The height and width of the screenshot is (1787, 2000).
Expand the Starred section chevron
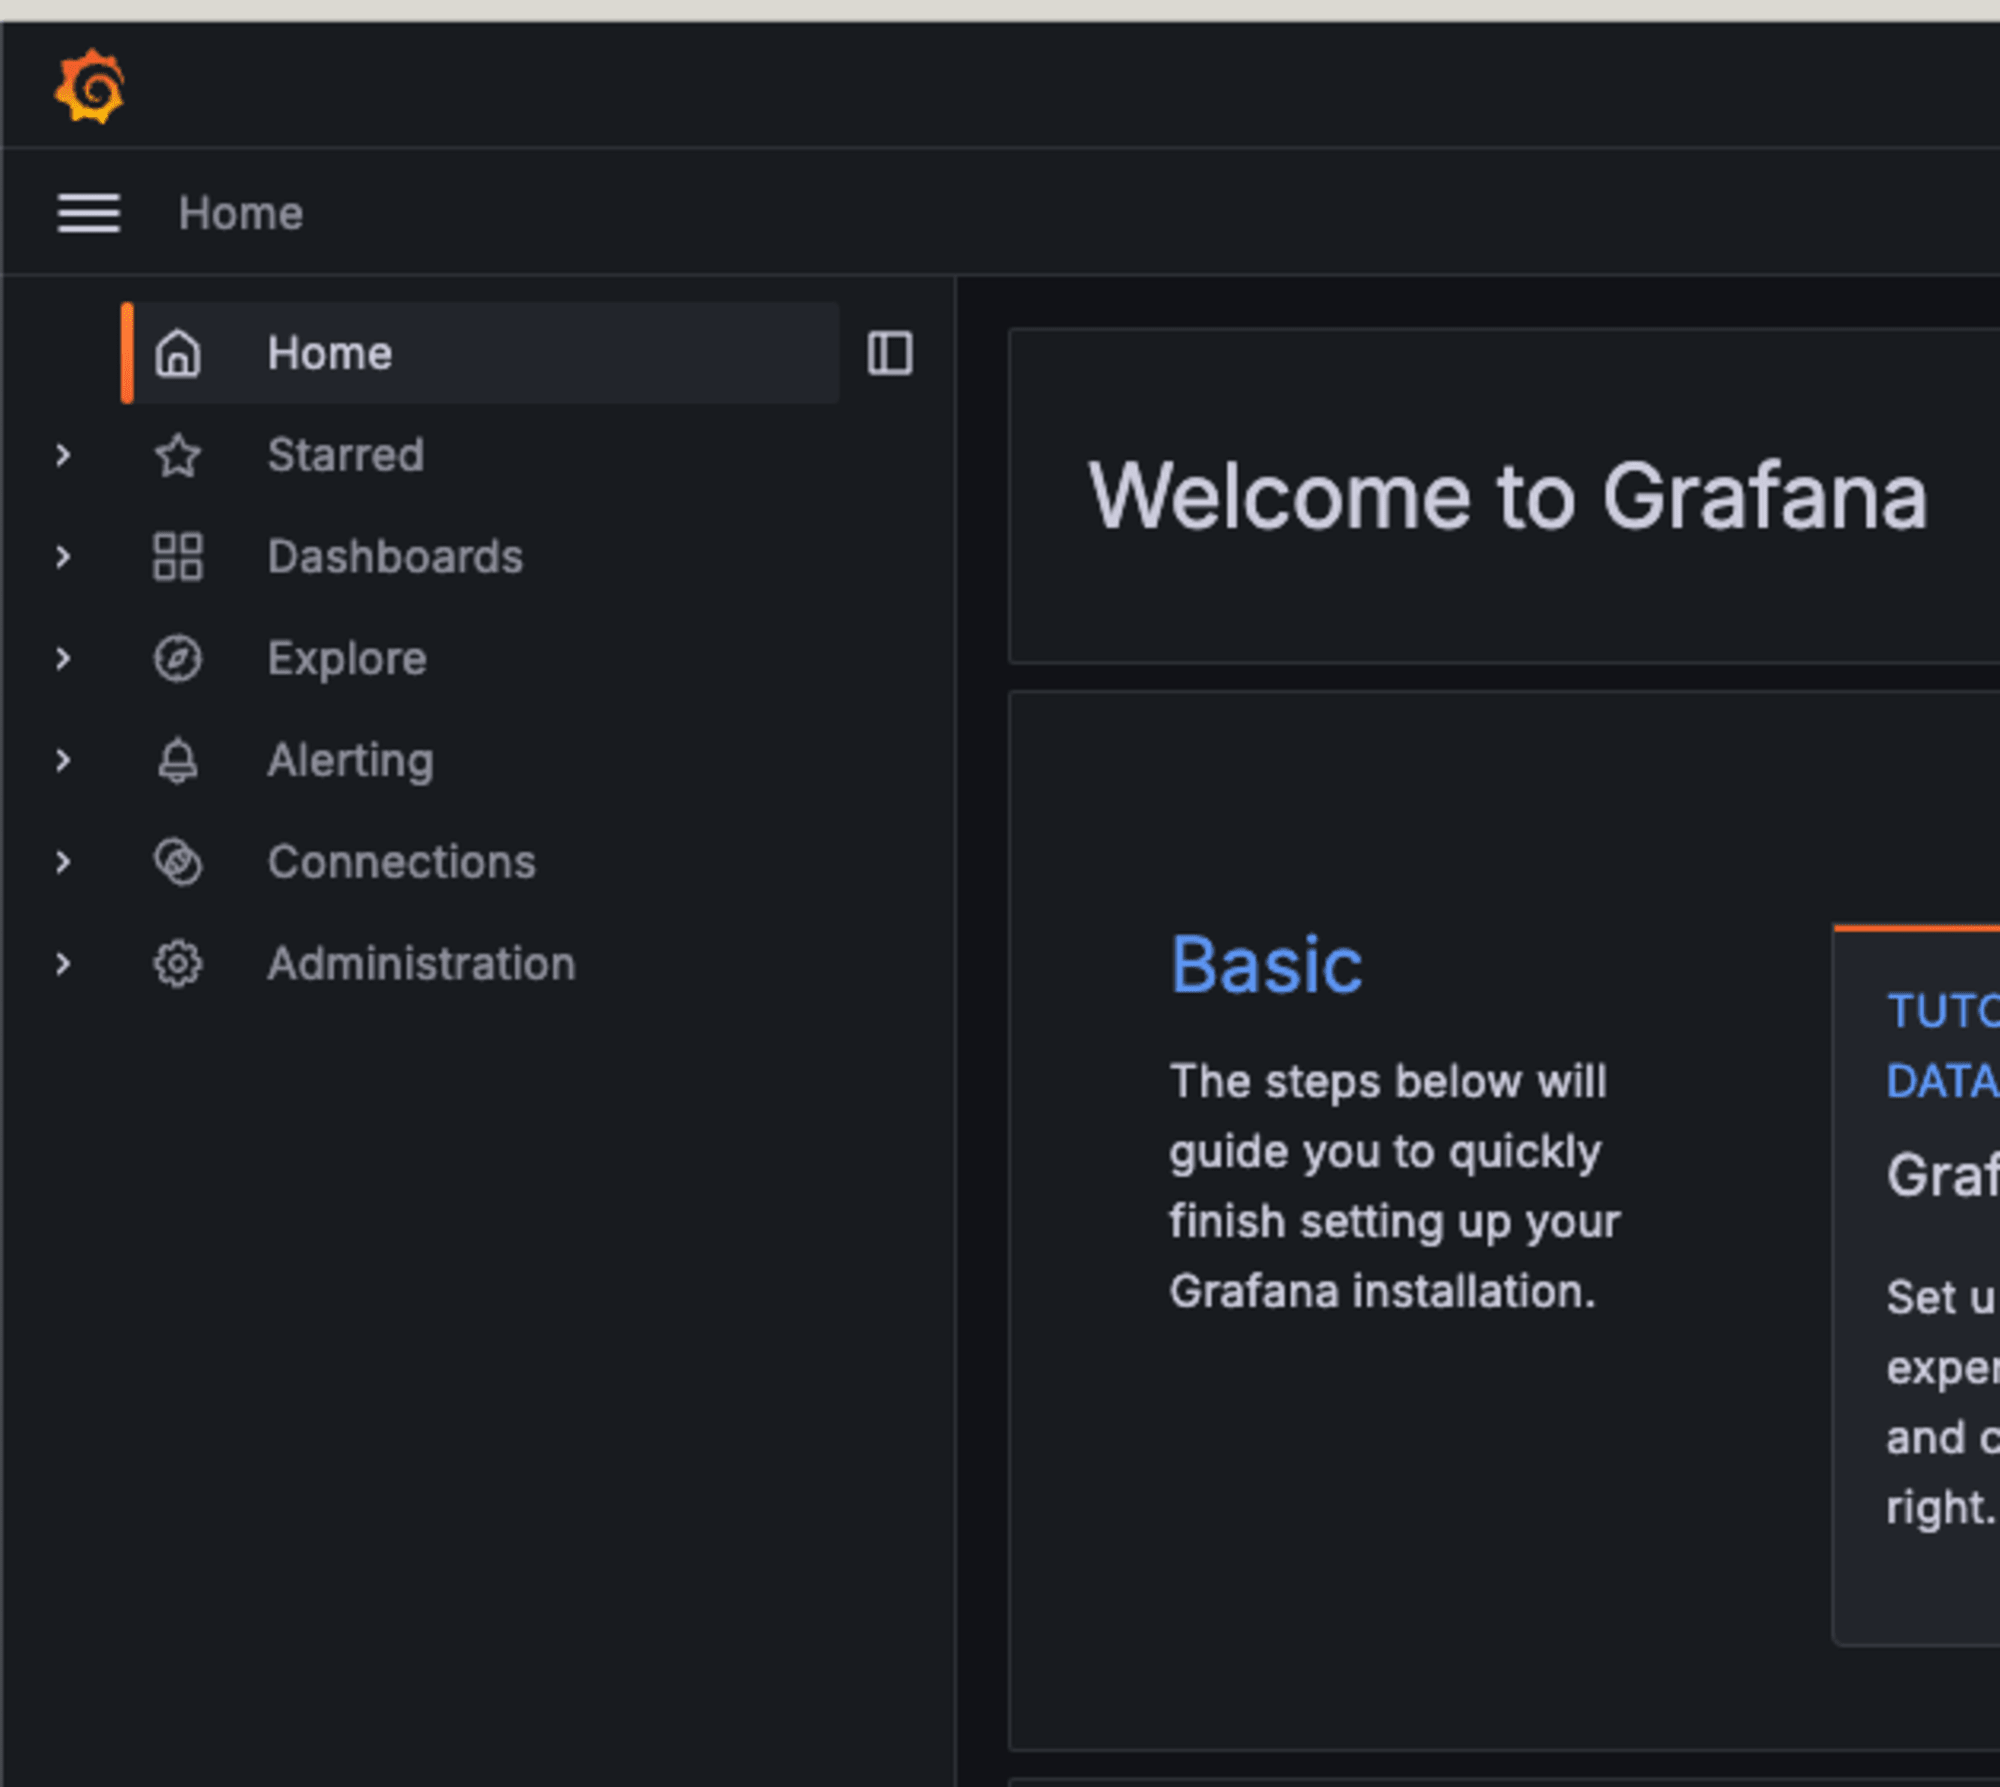(x=63, y=455)
